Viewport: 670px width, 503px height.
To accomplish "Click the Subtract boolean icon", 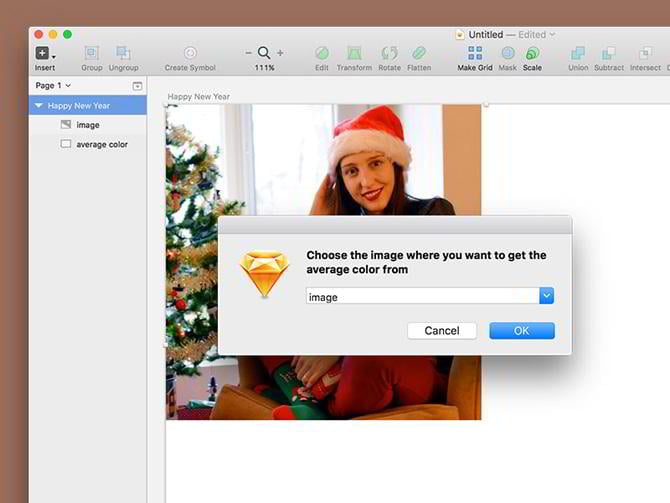I will 609,53.
